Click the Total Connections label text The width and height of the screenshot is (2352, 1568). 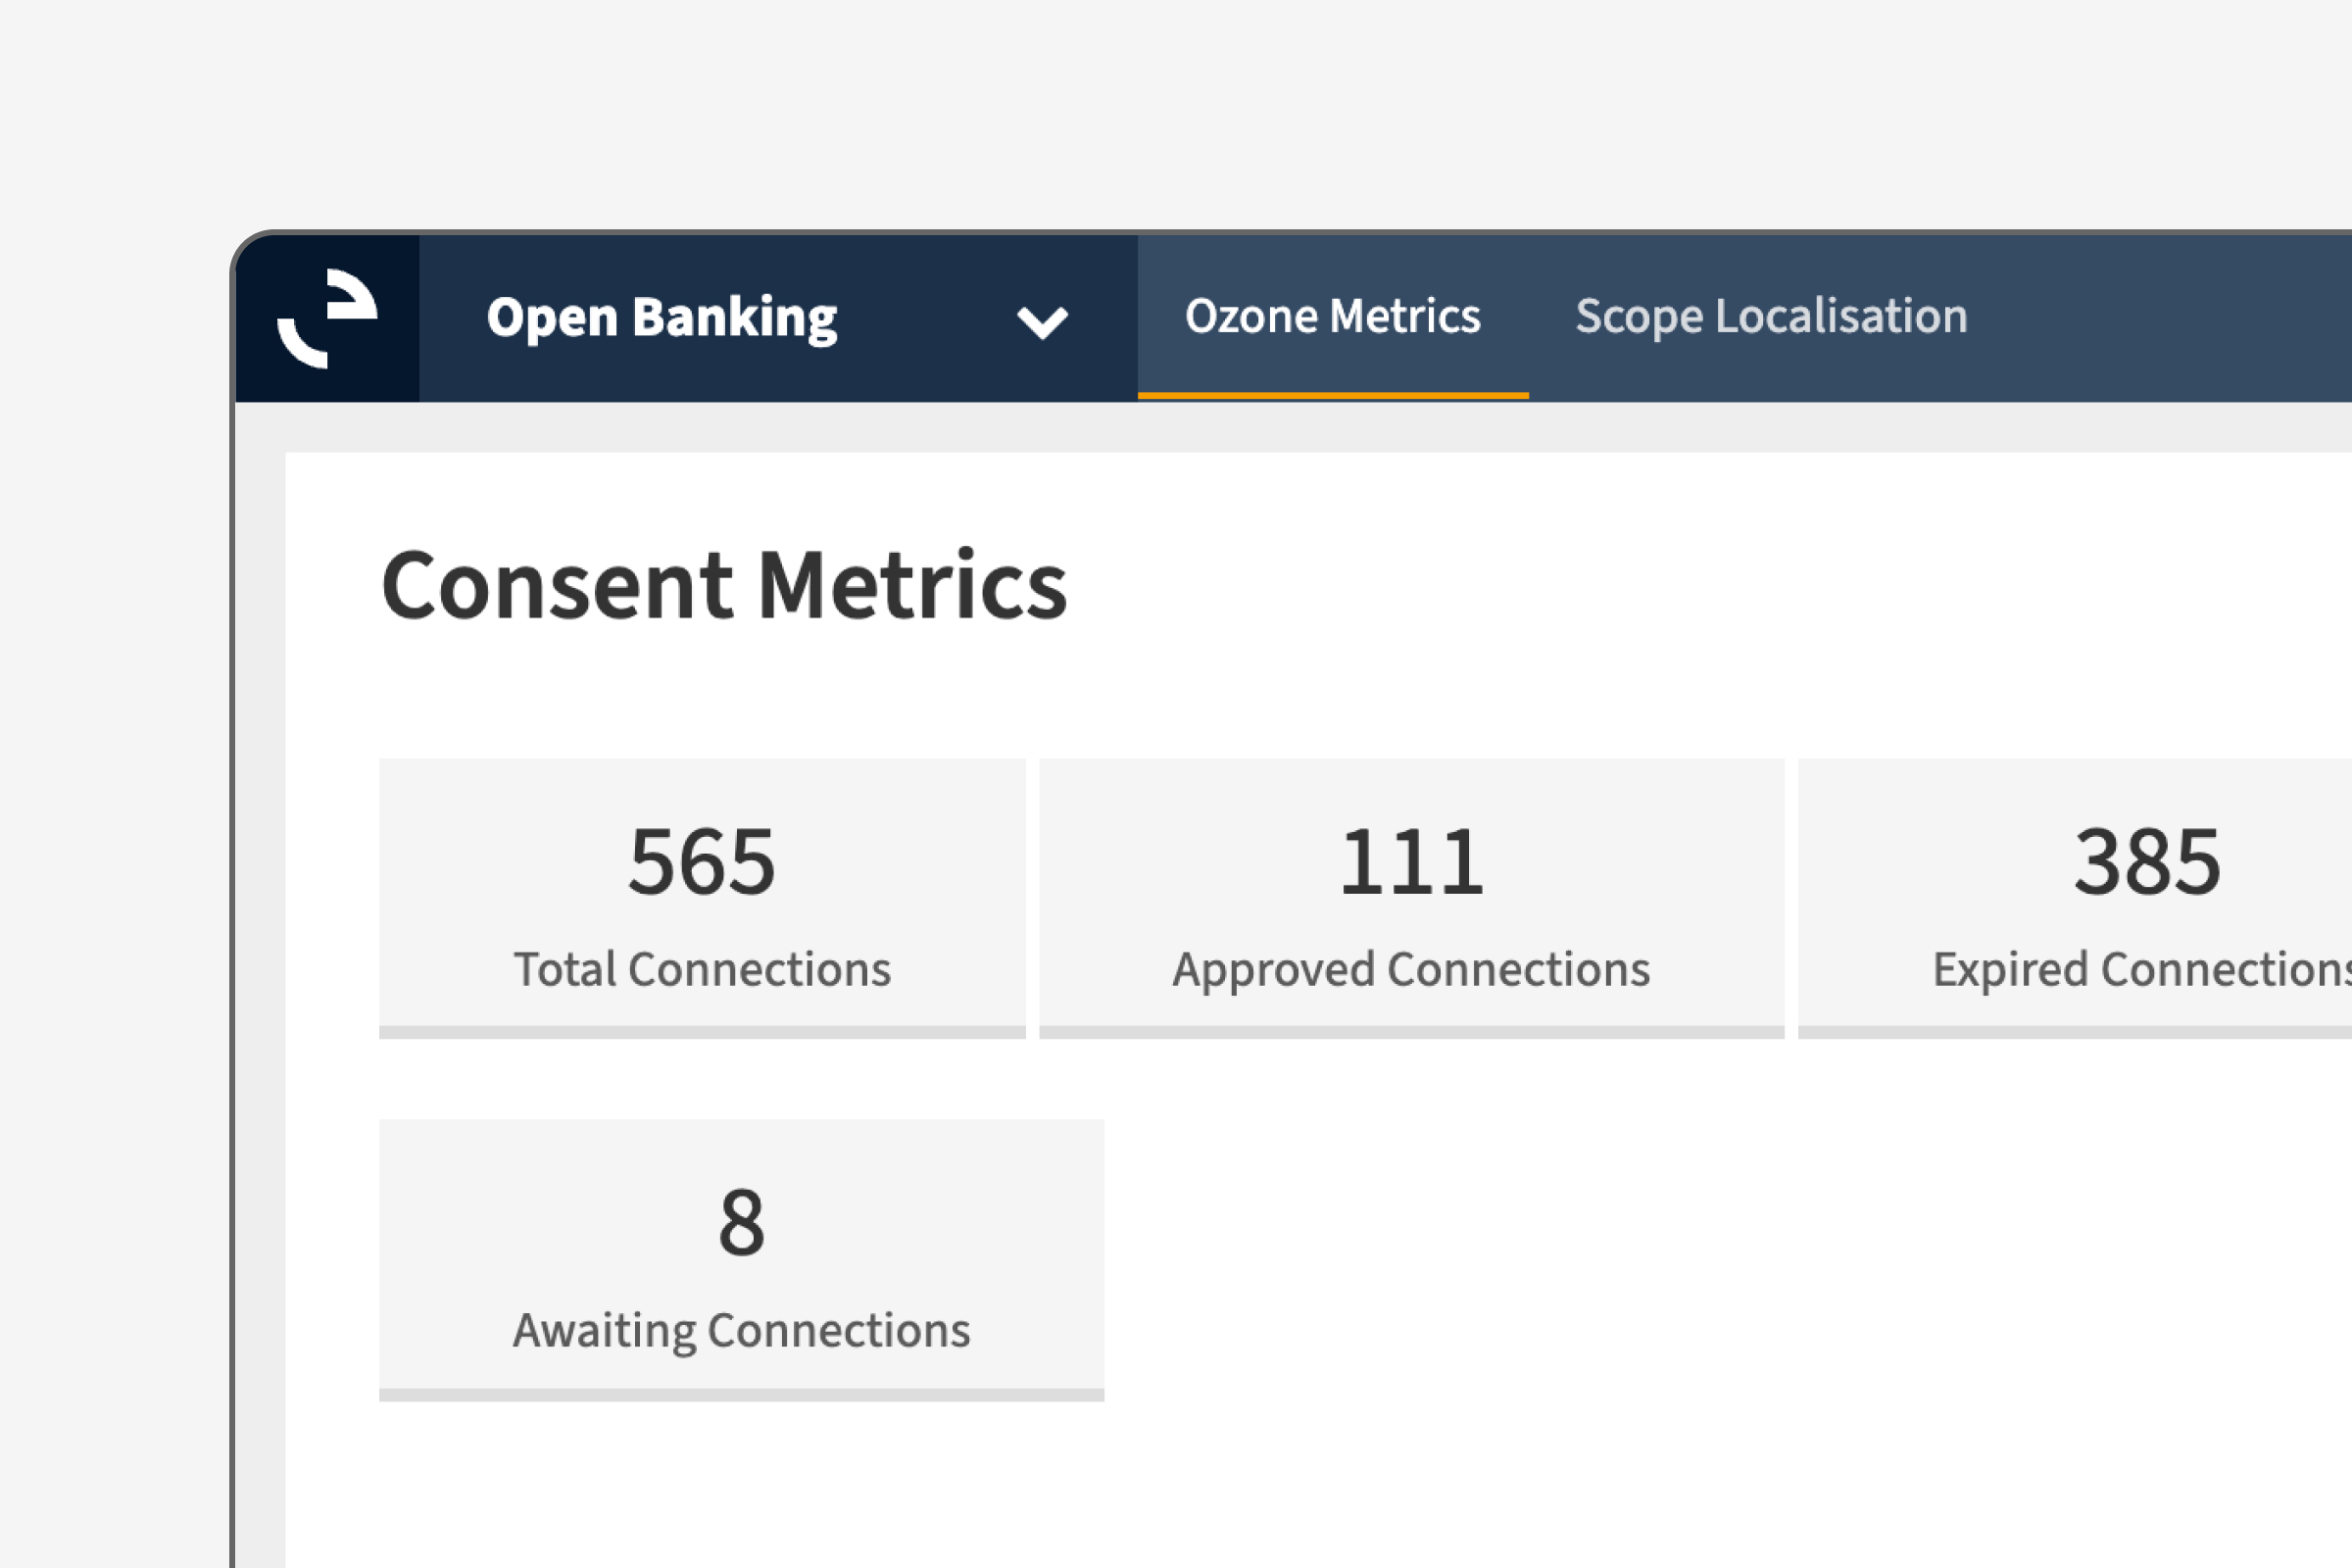702,969
